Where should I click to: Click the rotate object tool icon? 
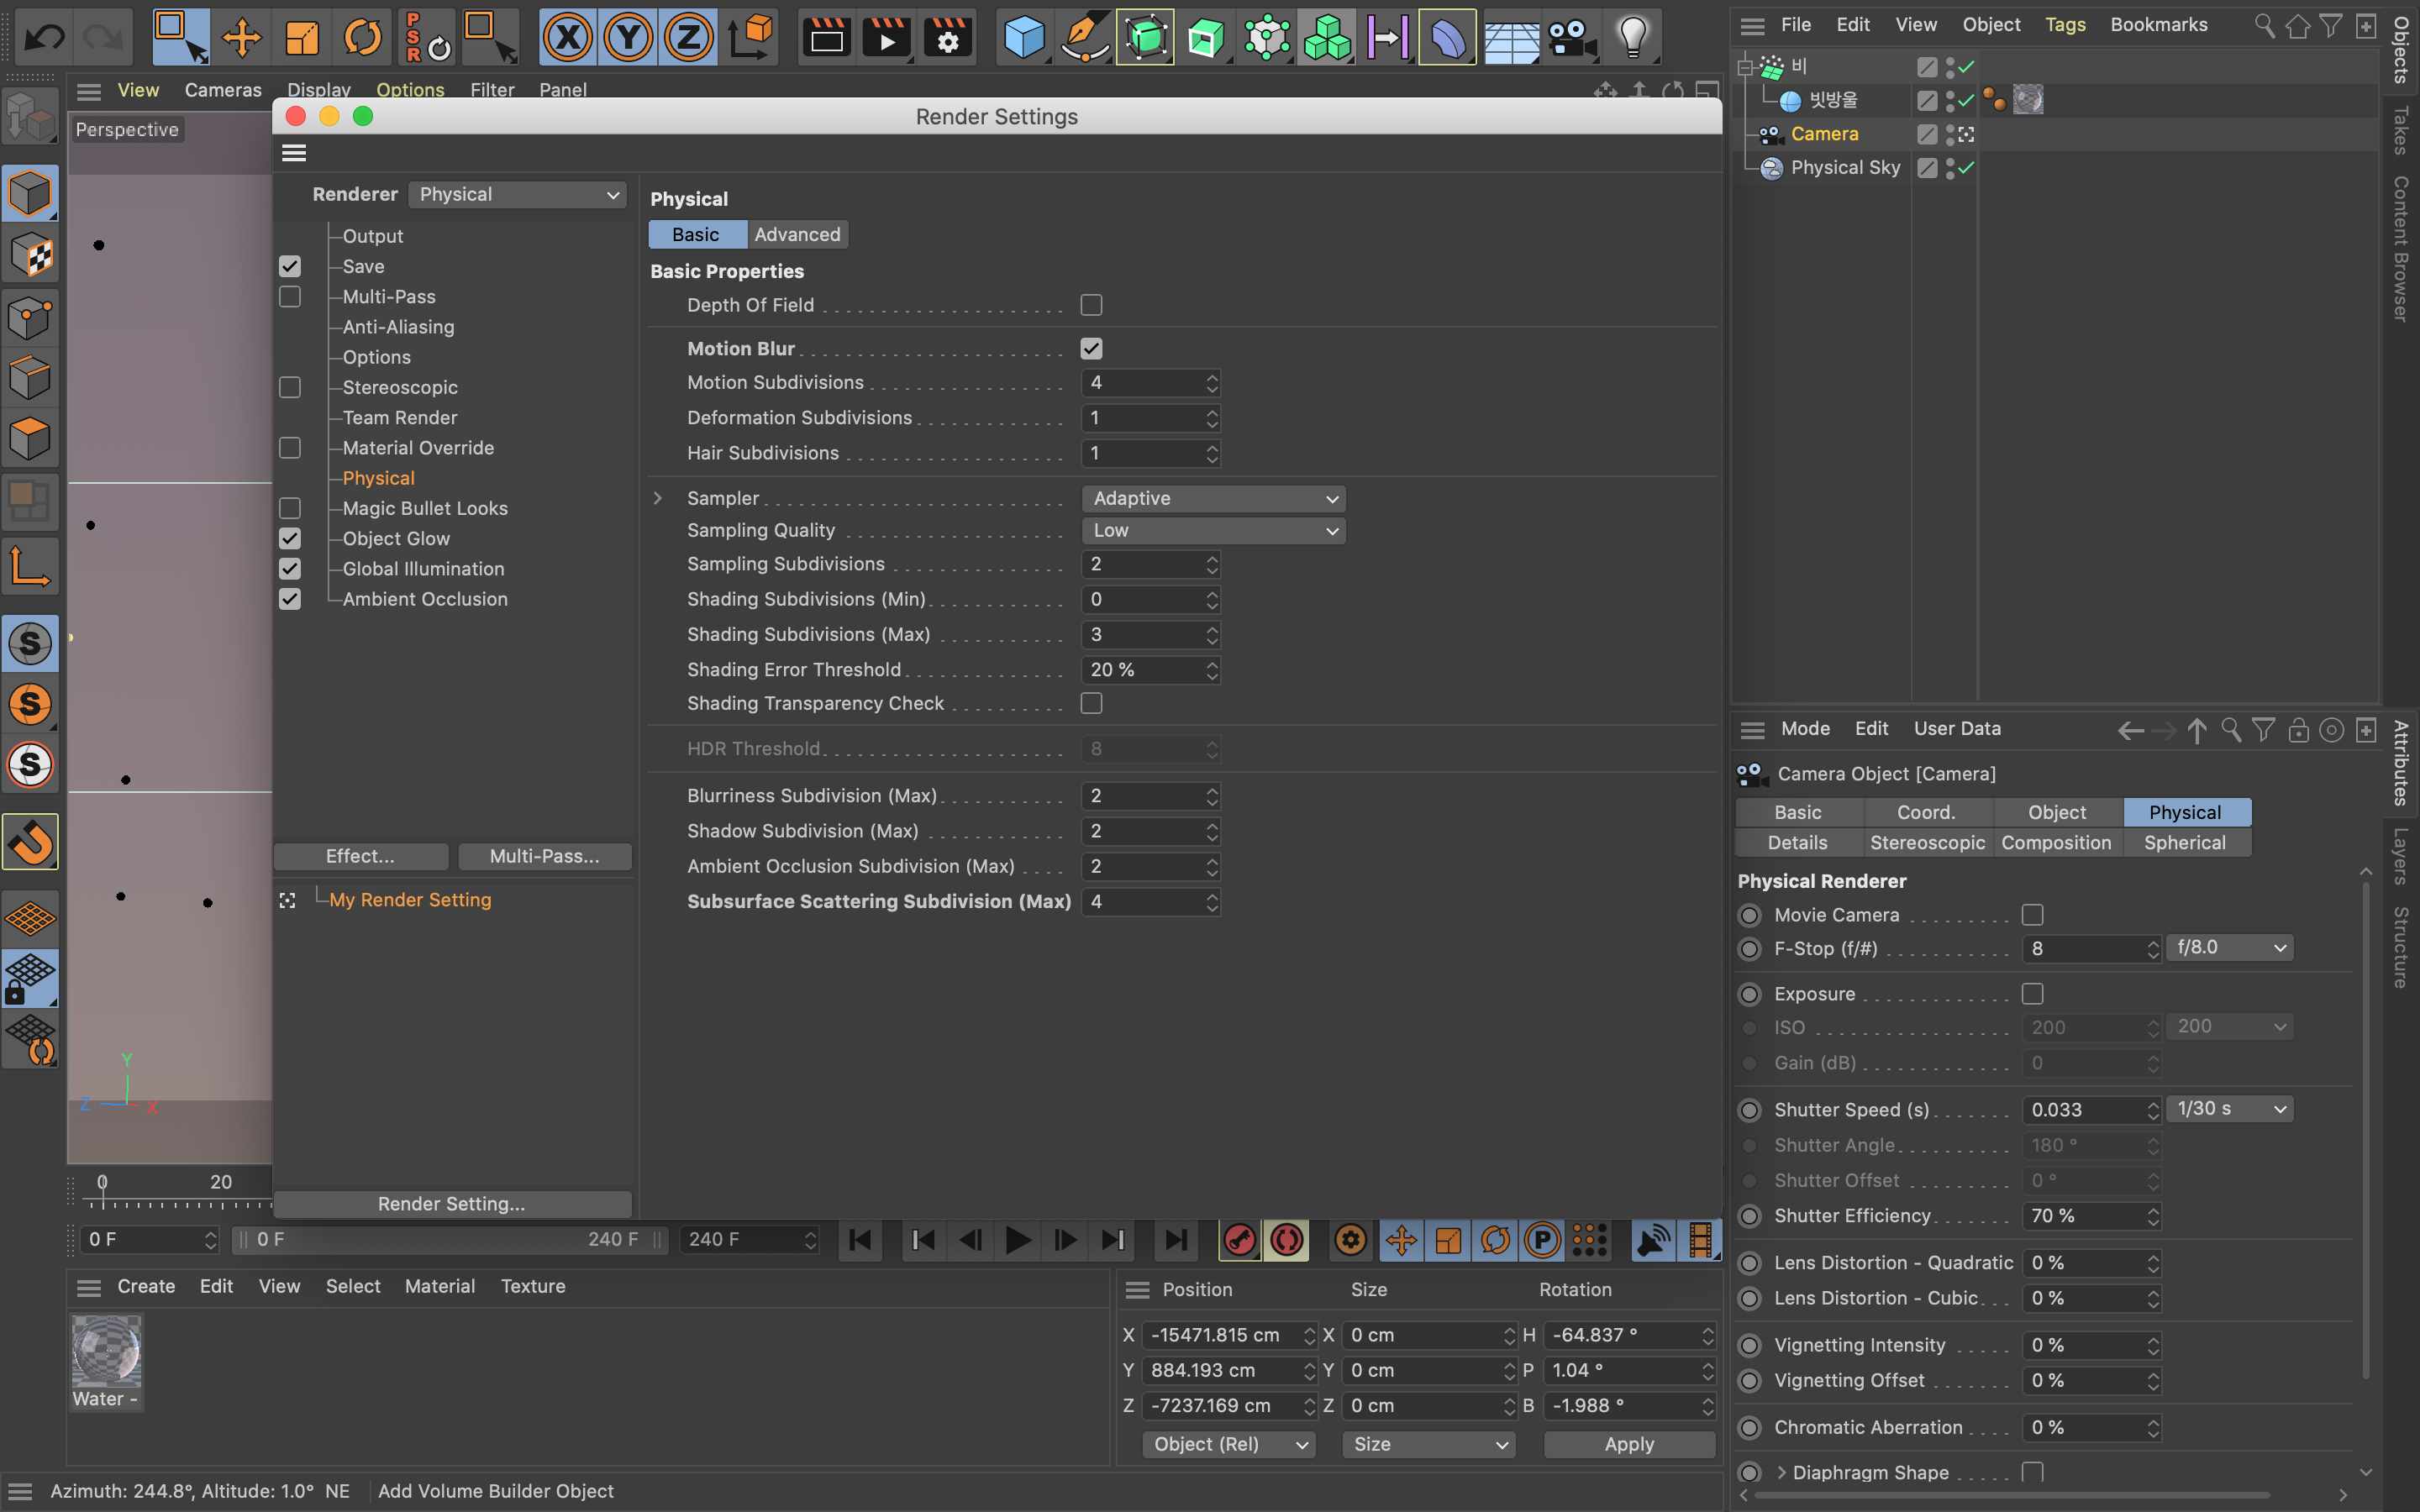[x=362, y=34]
